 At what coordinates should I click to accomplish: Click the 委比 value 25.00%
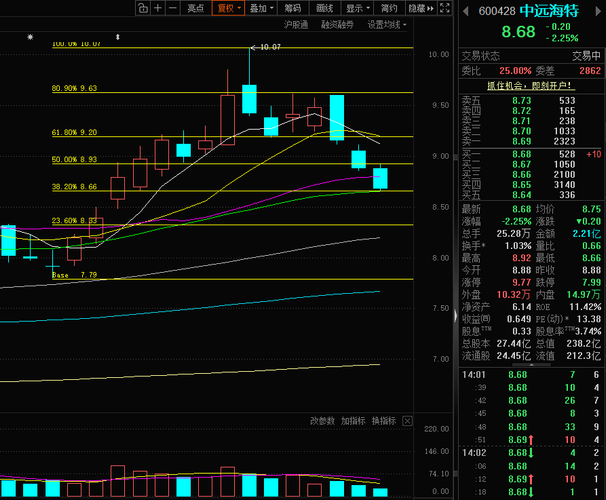point(515,71)
